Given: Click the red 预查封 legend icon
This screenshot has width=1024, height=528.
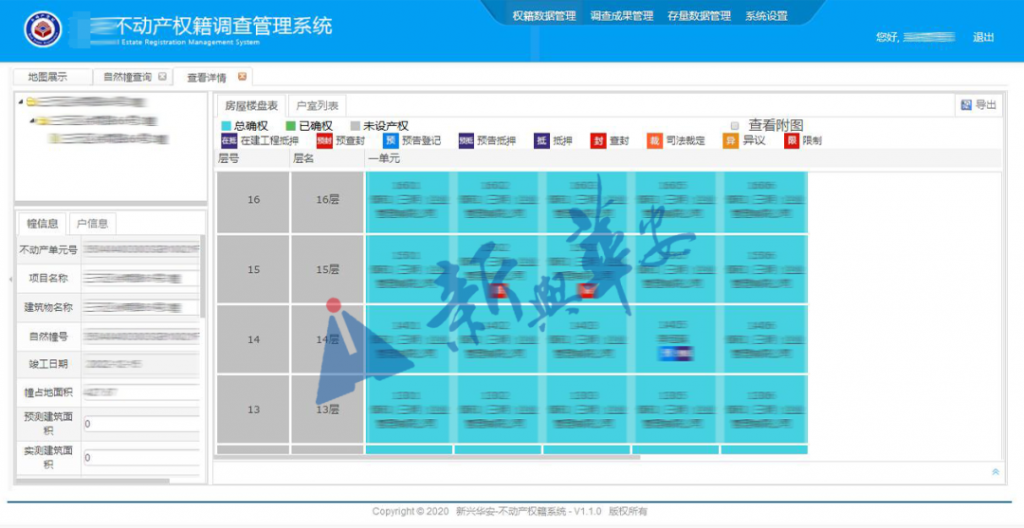Looking at the screenshot, I should tap(323, 141).
